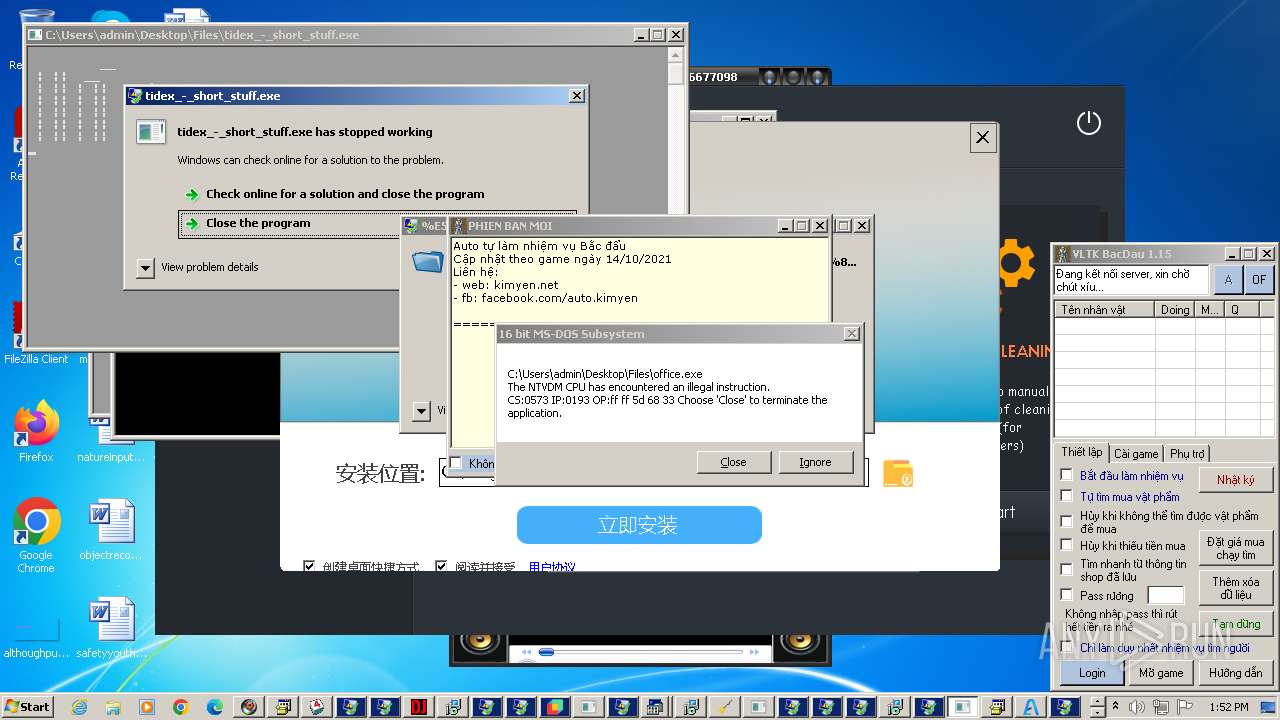Toggle 'Tìm nhanh từ thông tin shop đã lưu' checkbox
1280x720 pixels.
tap(1066, 569)
